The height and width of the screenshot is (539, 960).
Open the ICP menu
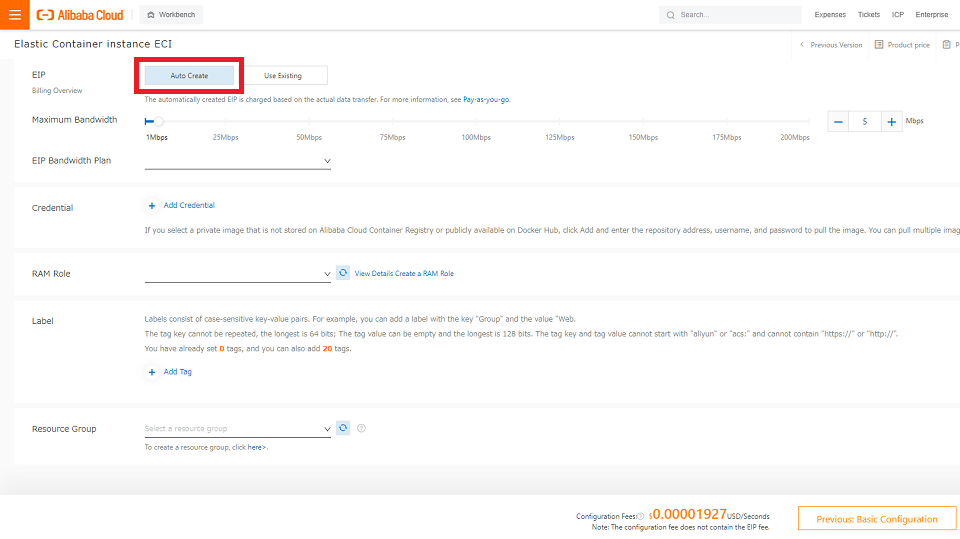point(898,15)
